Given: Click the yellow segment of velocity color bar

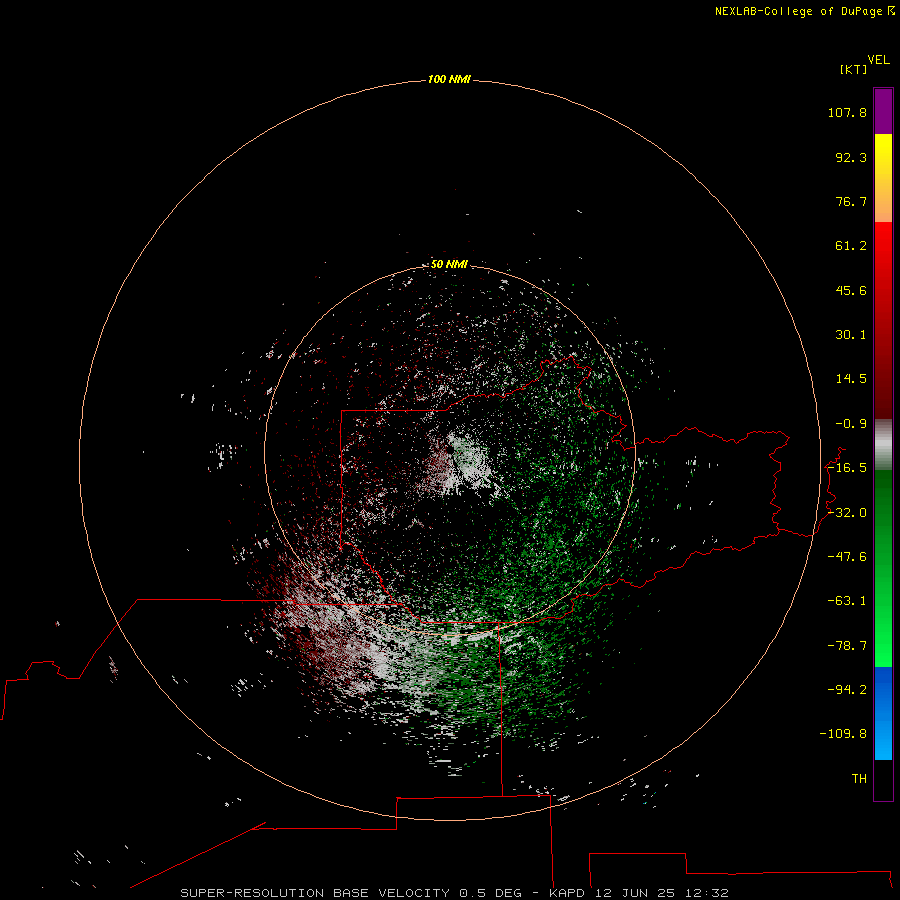Looking at the screenshot, I should pyautogui.click(x=883, y=178).
